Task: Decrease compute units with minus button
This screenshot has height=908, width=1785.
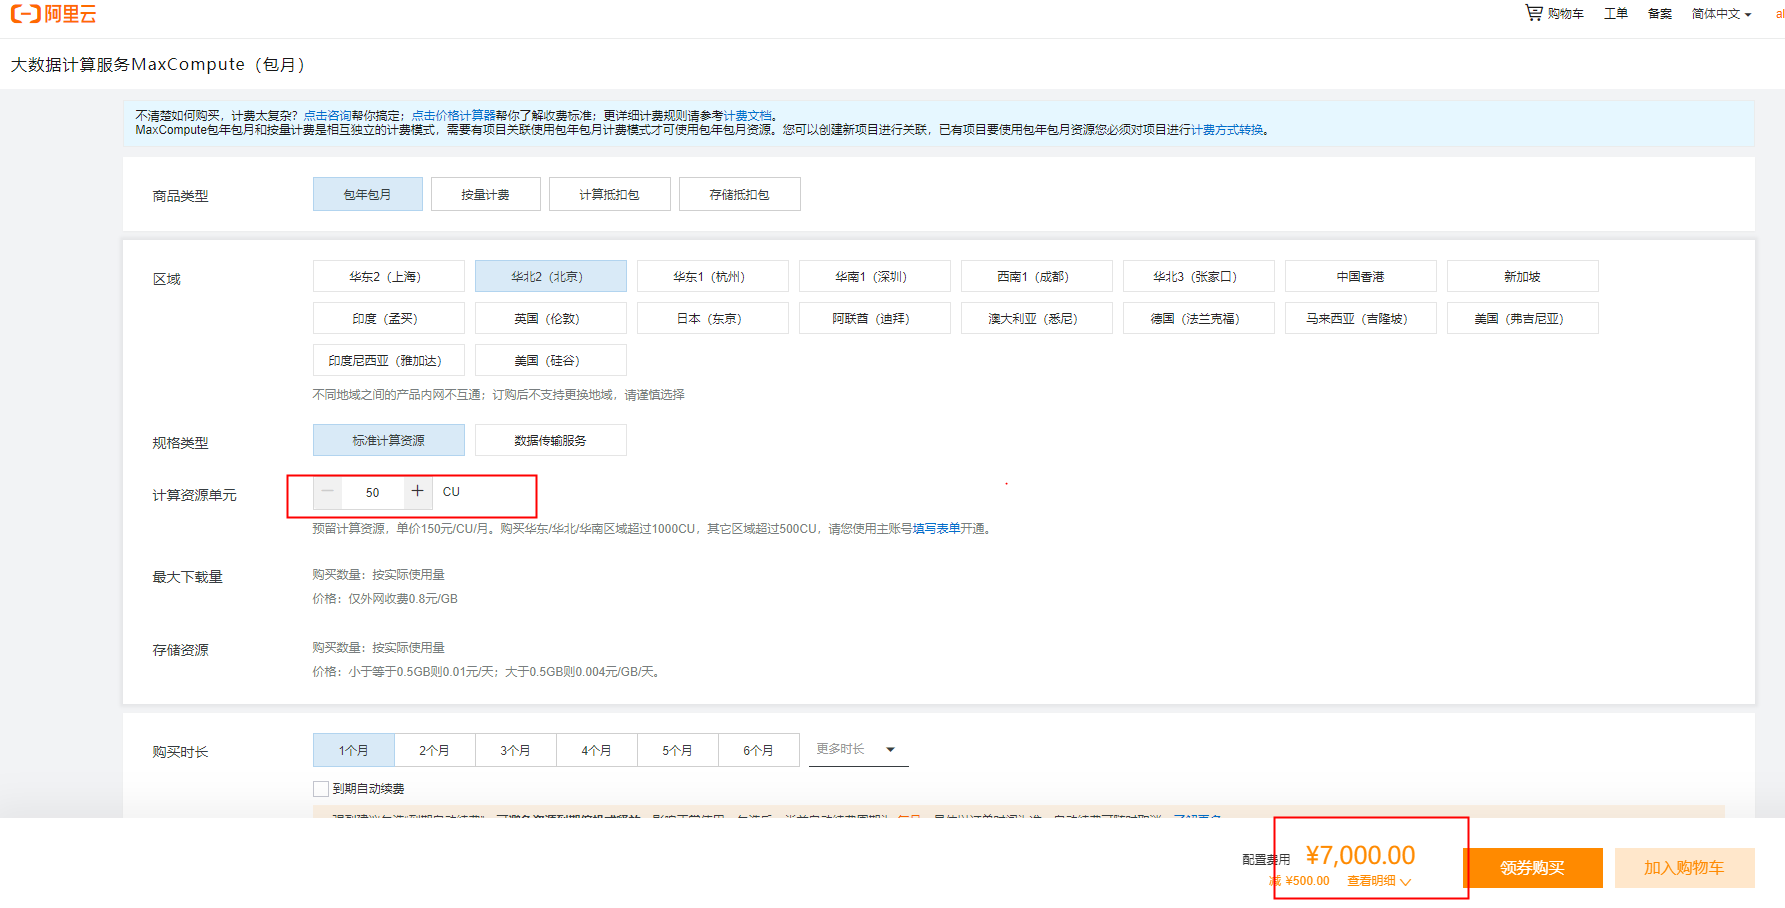Action: coord(327,492)
